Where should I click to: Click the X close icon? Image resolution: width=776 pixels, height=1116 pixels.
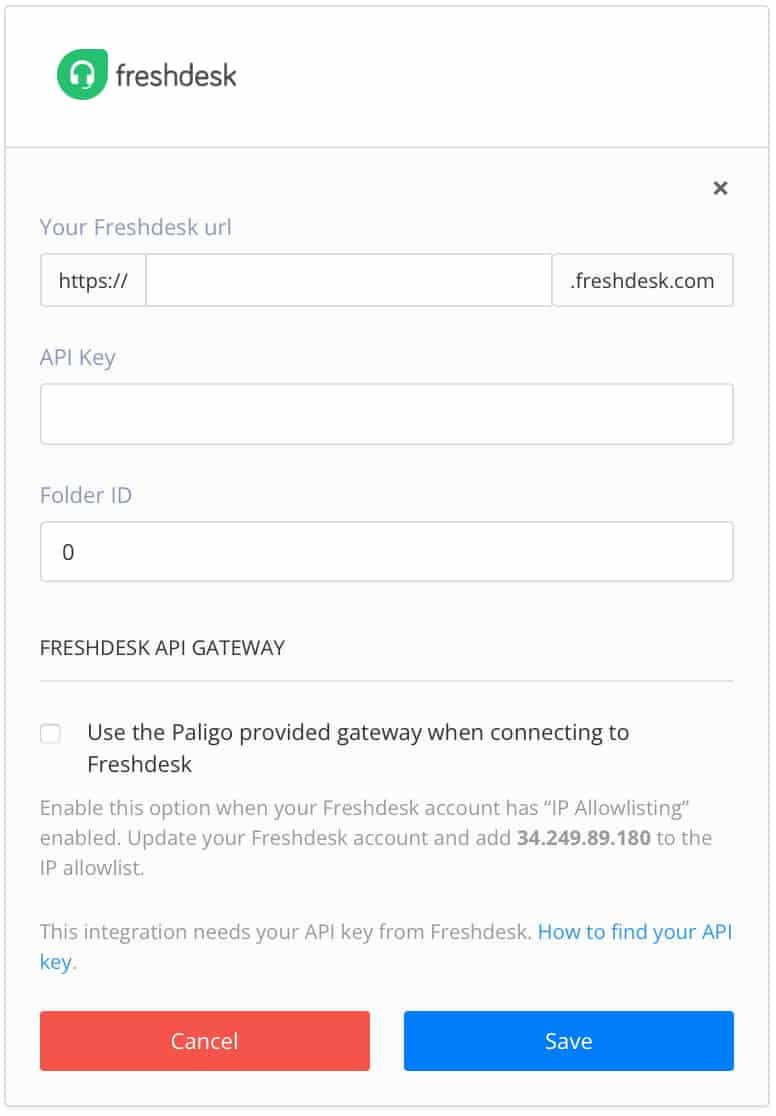click(x=721, y=188)
